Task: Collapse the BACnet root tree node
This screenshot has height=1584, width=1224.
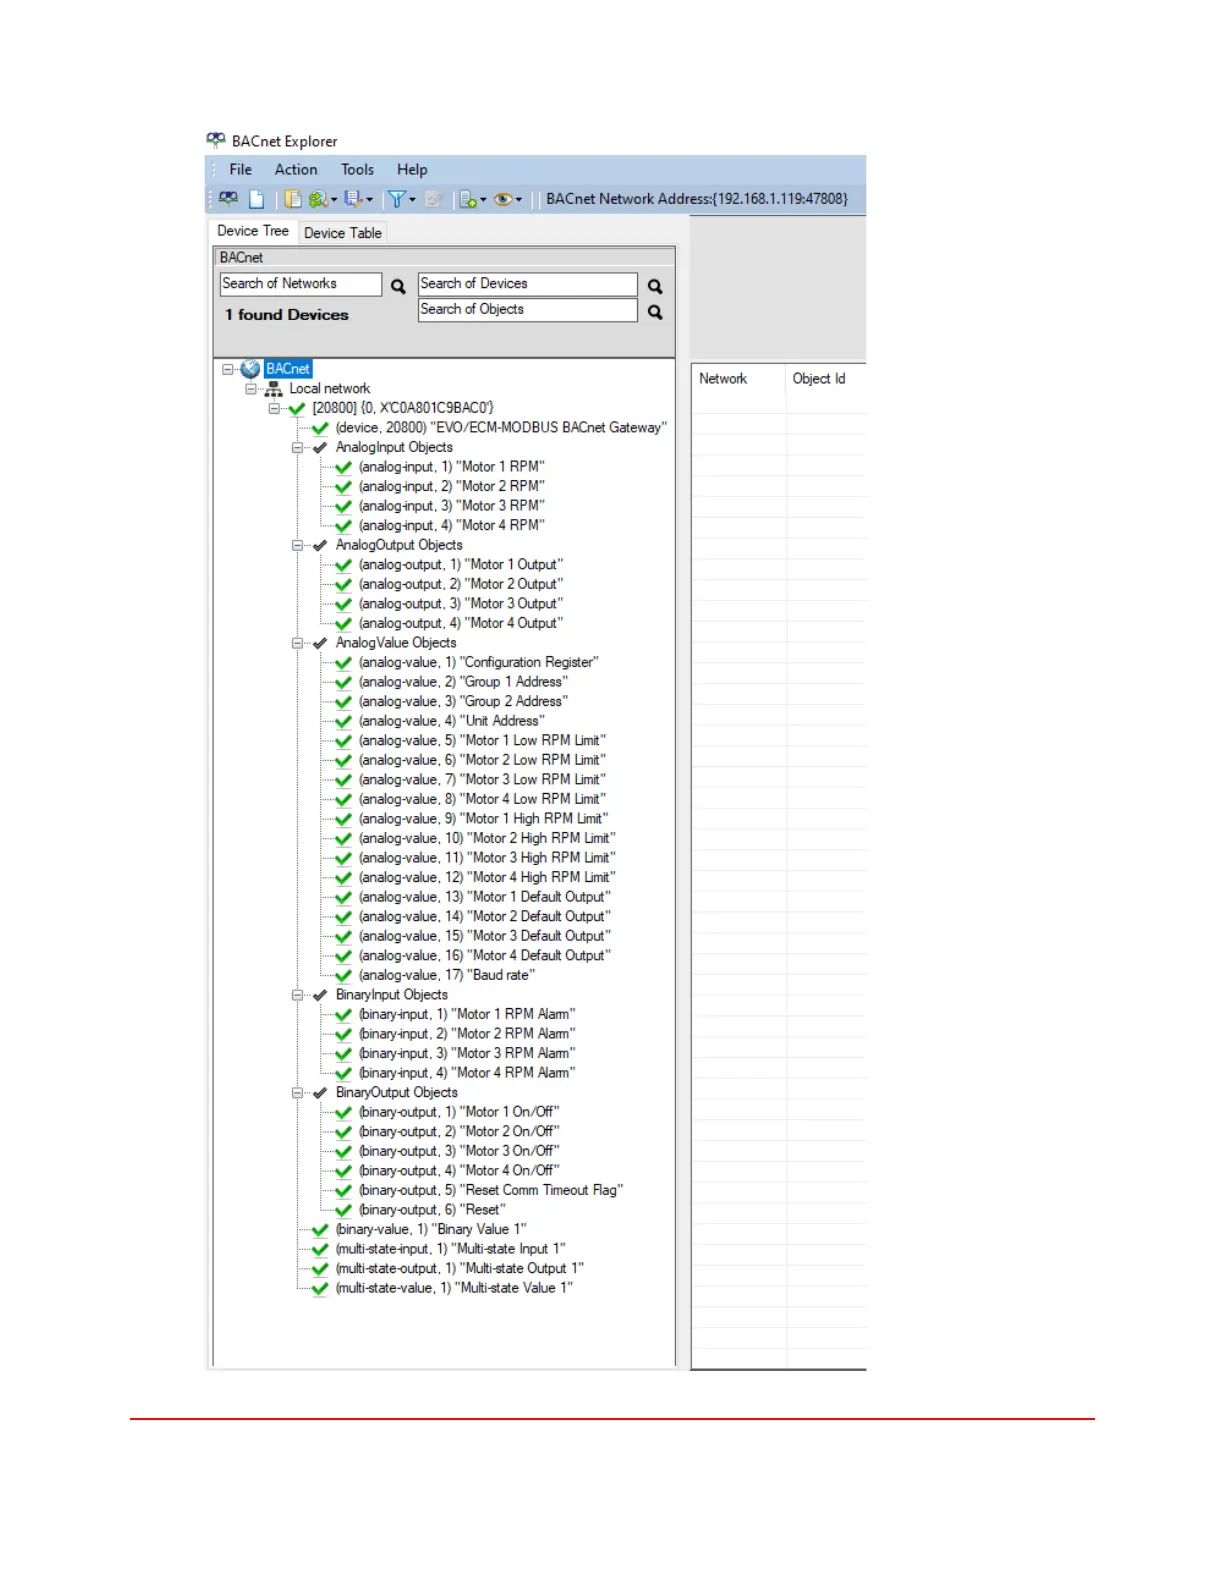Action: [227, 369]
